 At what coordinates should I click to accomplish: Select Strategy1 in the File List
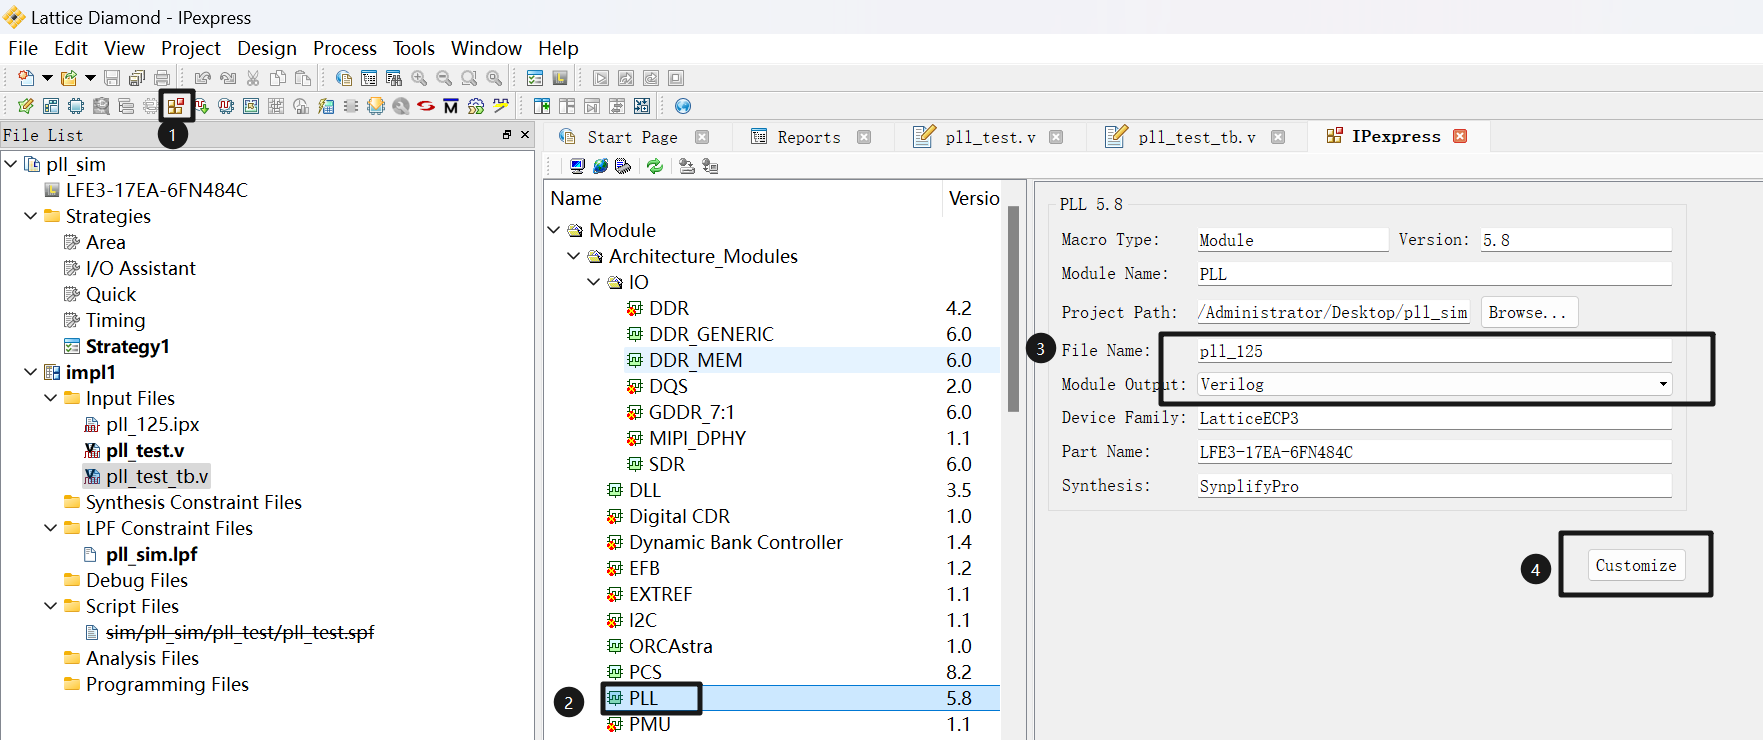click(127, 346)
